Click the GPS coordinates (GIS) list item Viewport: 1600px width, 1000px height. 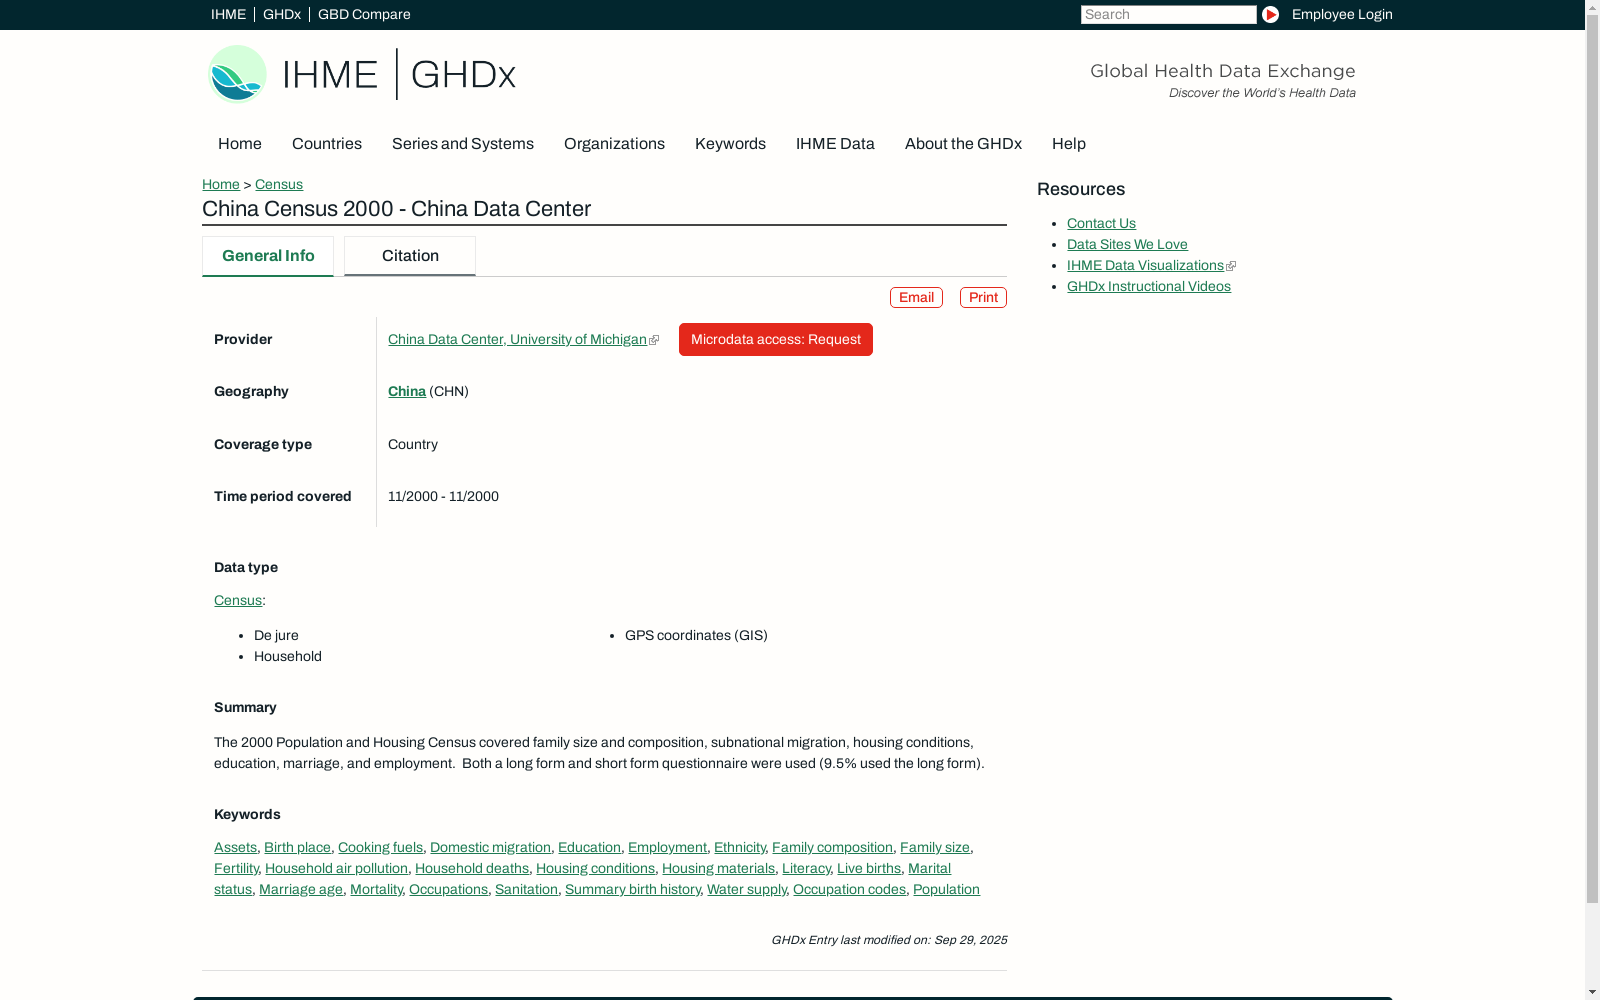(696, 636)
